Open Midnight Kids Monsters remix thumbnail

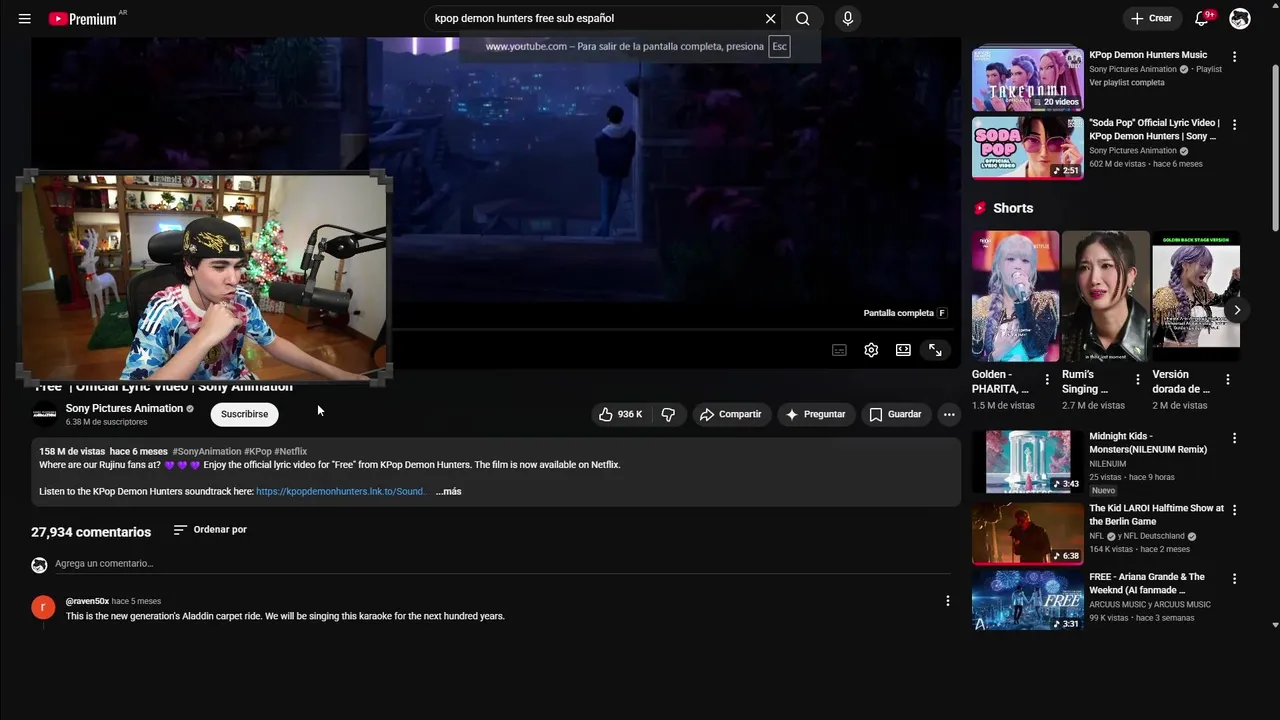tap(1028, 462)
